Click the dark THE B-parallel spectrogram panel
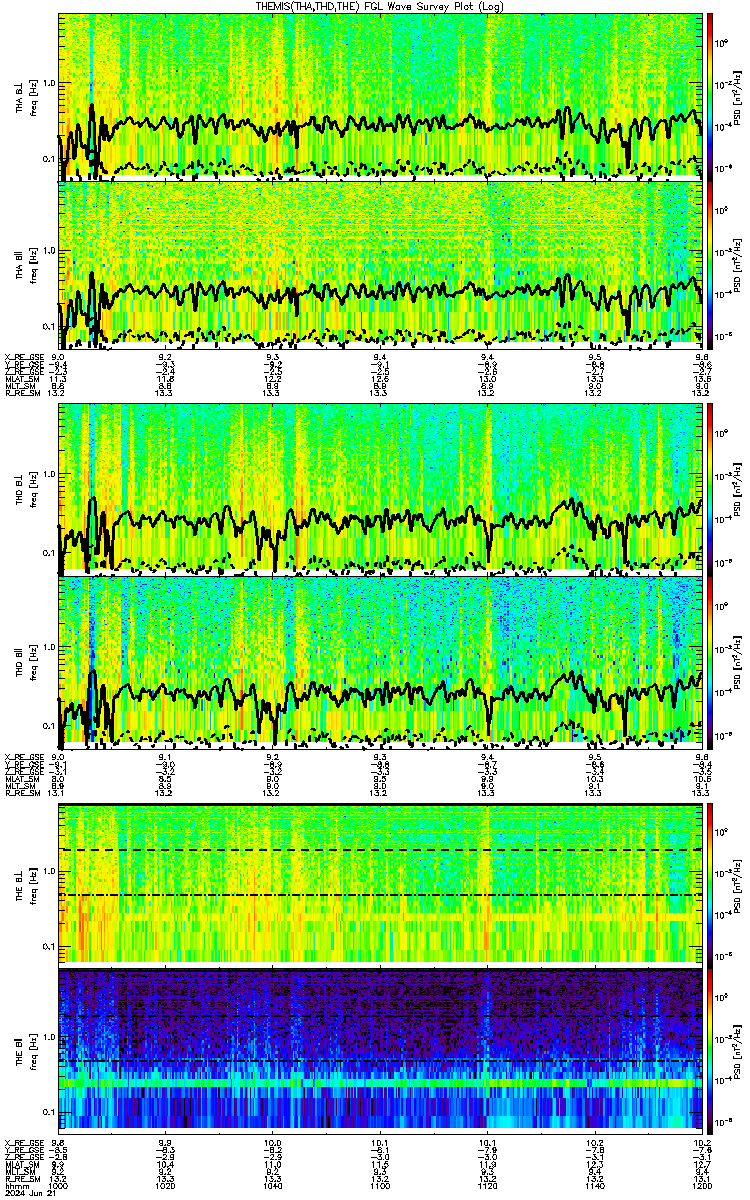Screen dimensions: 750x1200 point(381,1050)
